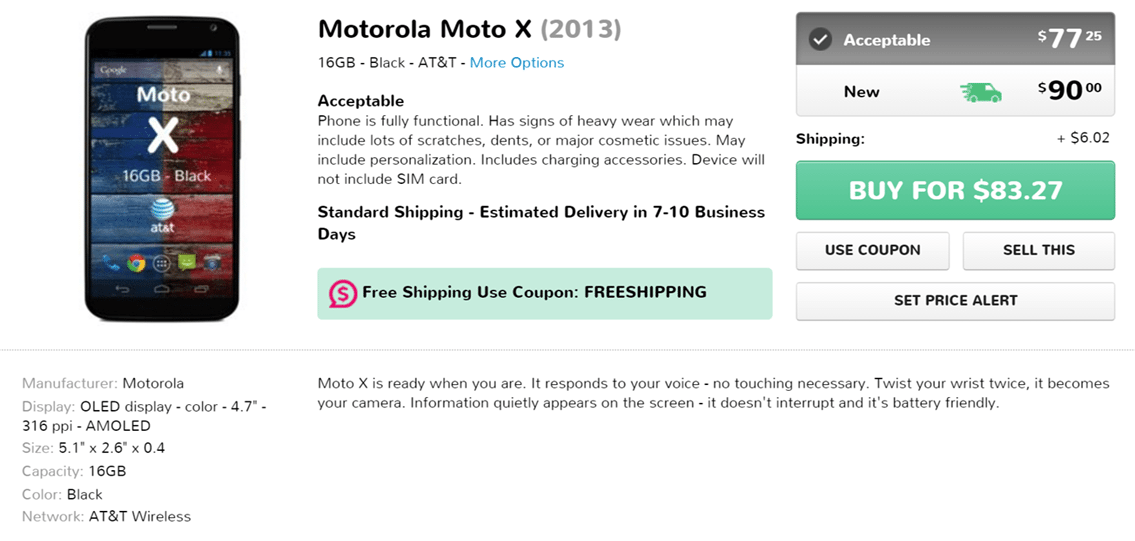Click the checkmark icon beside Acceptable
1135x541 pixels.
coord(821,40)
